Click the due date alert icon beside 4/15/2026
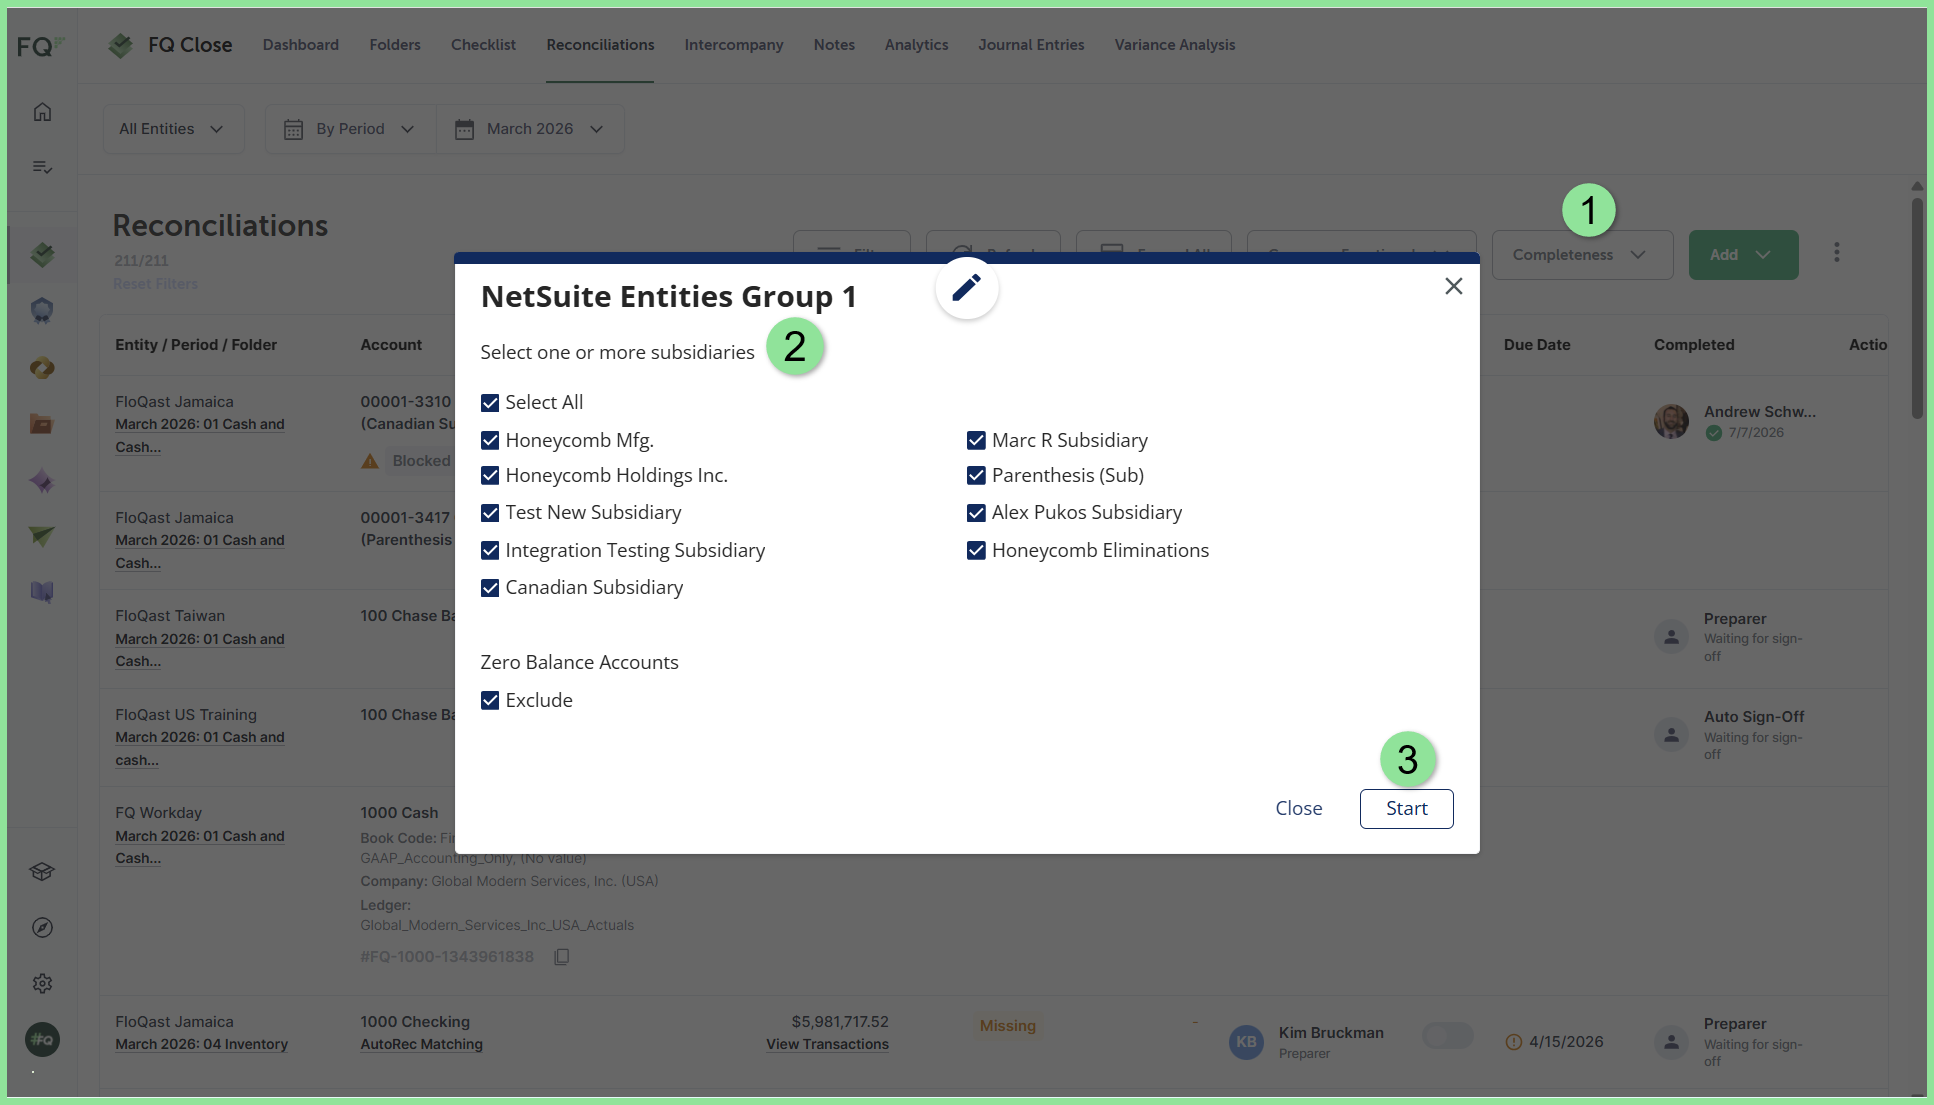 [x=1514, y=1042]
